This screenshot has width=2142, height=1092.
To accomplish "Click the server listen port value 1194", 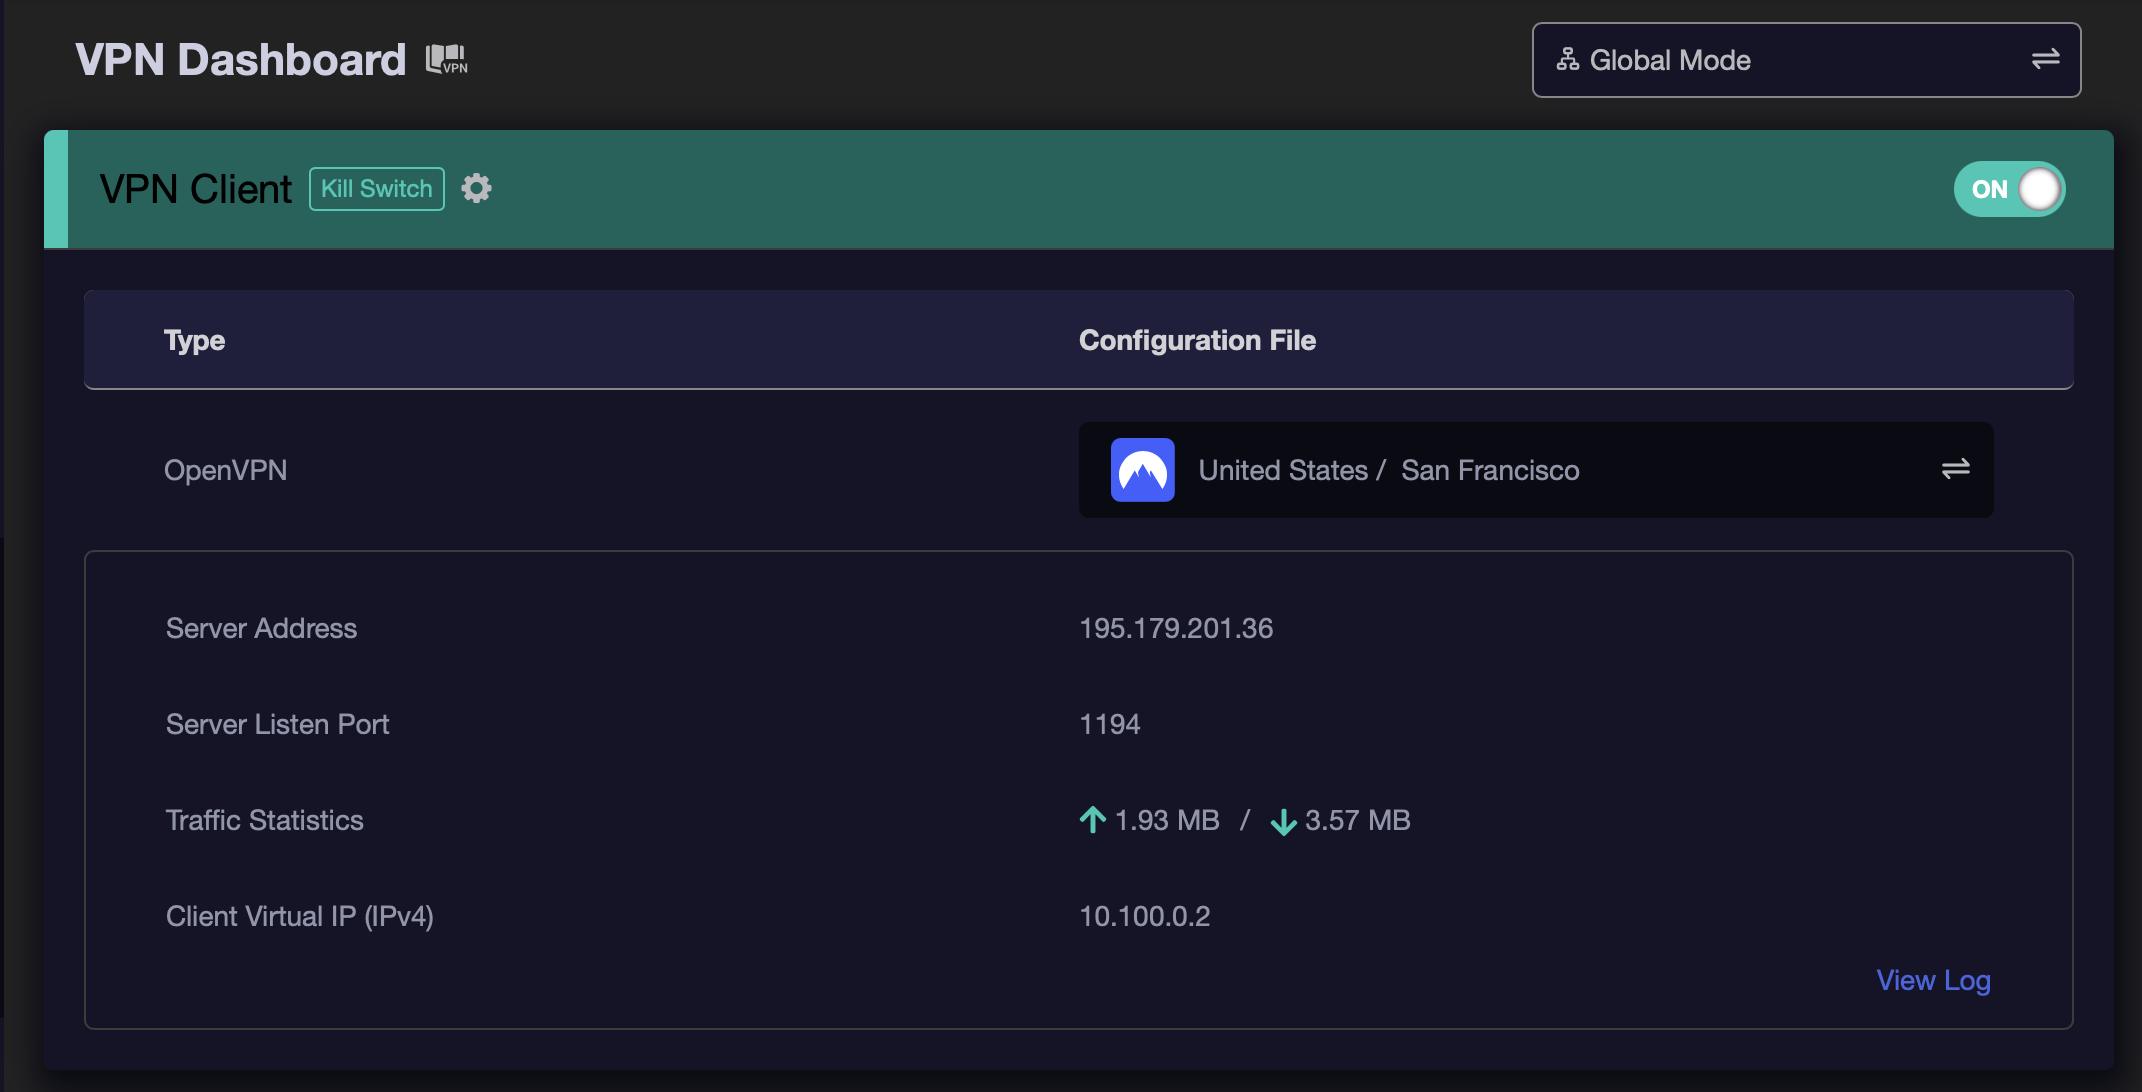I will [1110, 724].
